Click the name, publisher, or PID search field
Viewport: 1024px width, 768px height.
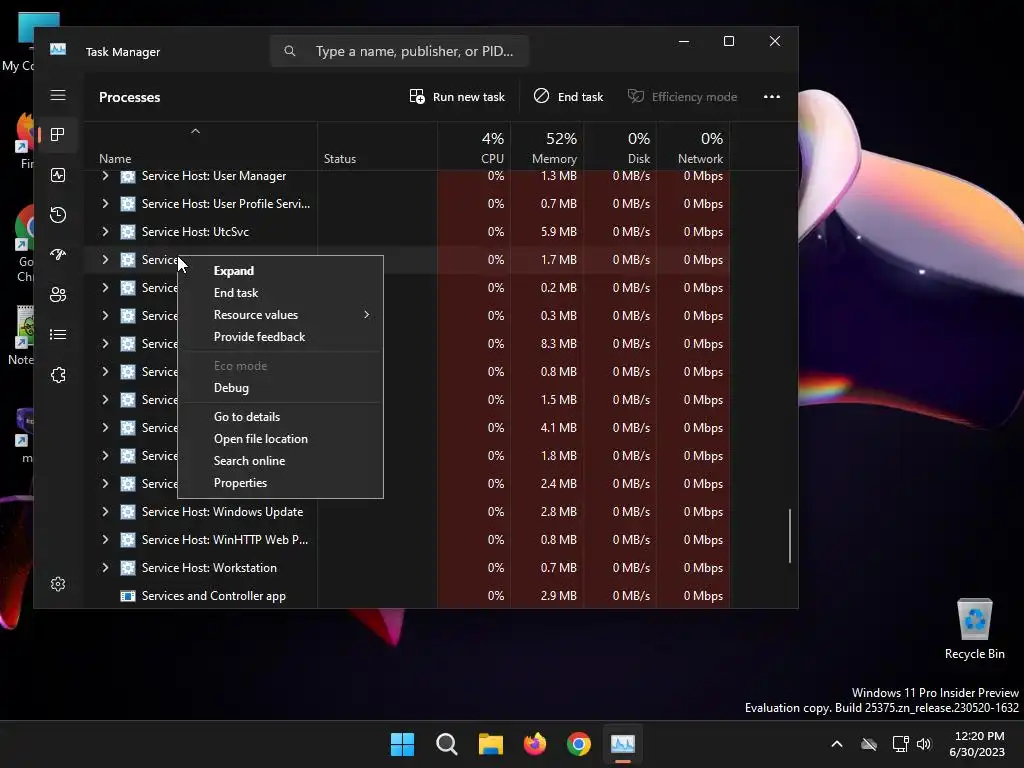(x=399, y=51)
